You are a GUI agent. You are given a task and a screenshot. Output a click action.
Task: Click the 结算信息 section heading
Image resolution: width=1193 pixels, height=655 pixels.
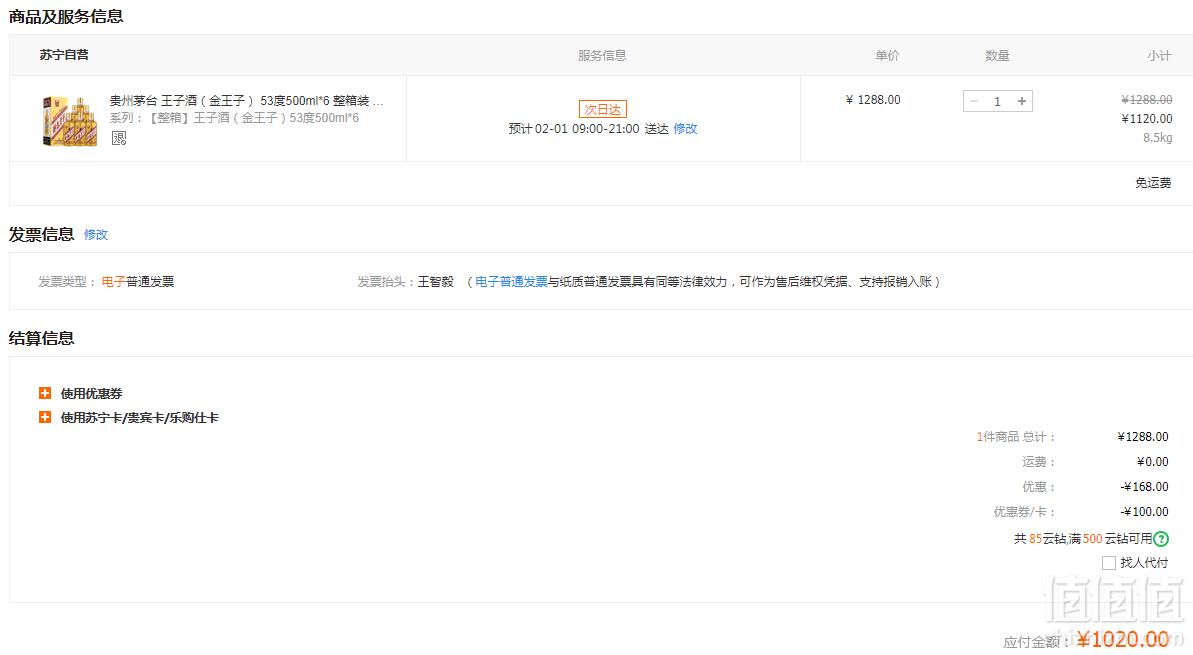[42, 339]
